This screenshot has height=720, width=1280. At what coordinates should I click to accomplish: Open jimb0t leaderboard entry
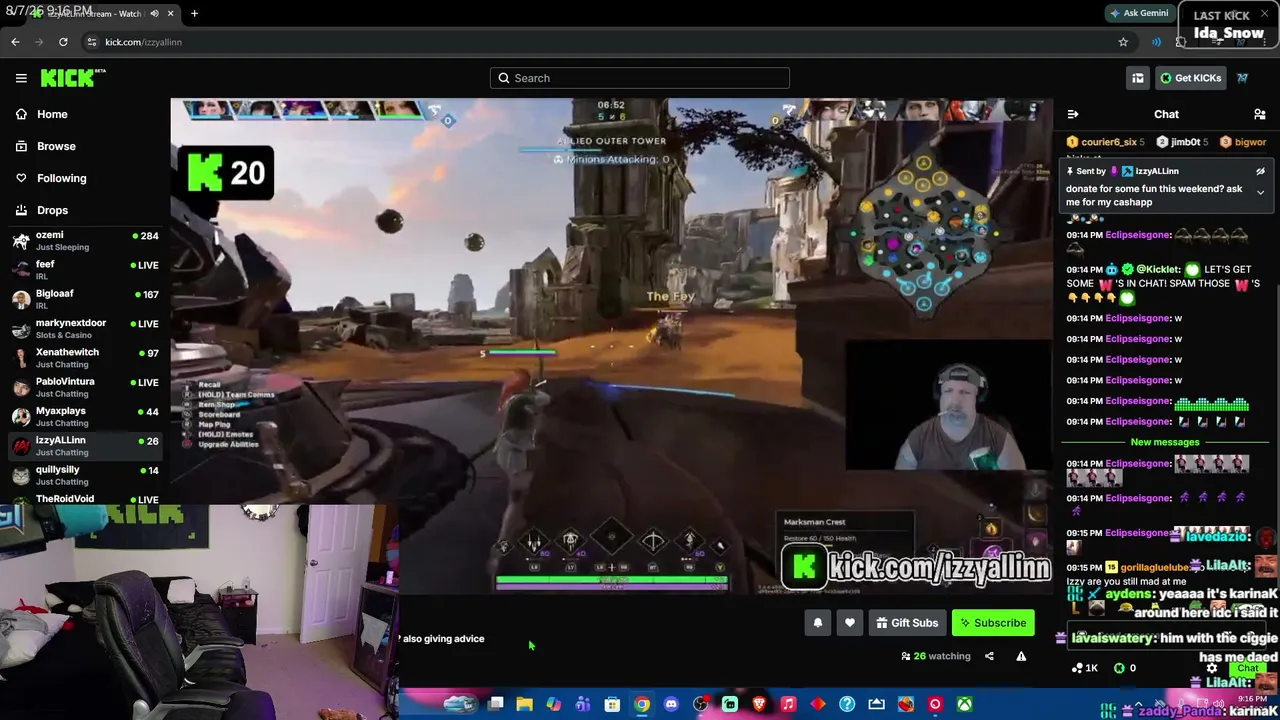coord(1184,142)
